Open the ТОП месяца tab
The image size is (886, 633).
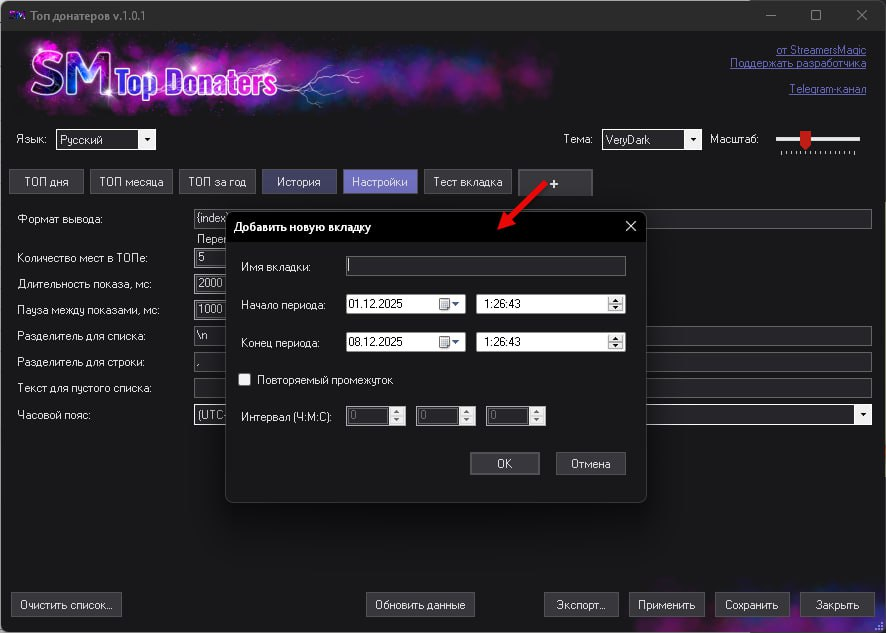tap(133, 182)
